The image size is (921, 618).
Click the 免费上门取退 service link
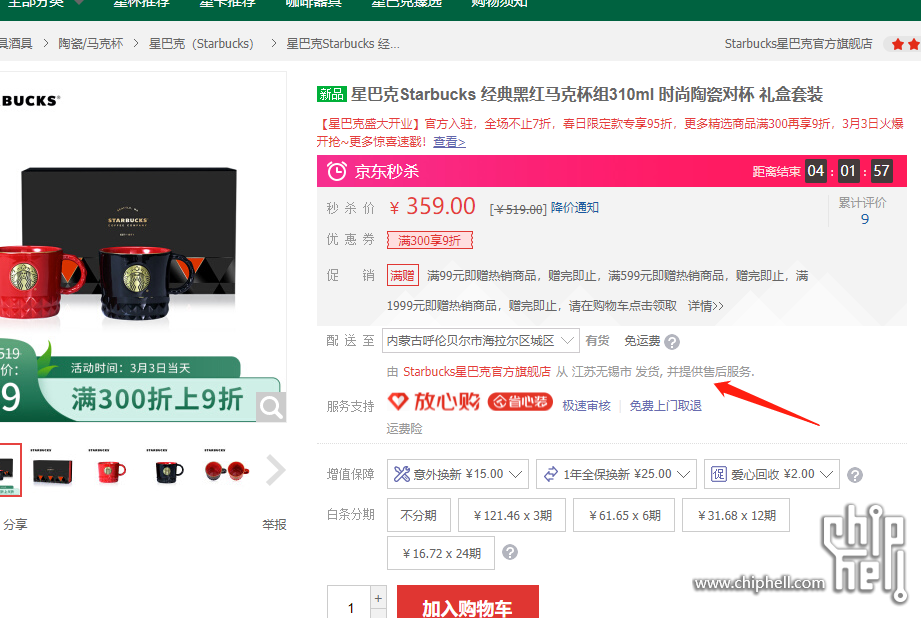click(665, 405)
